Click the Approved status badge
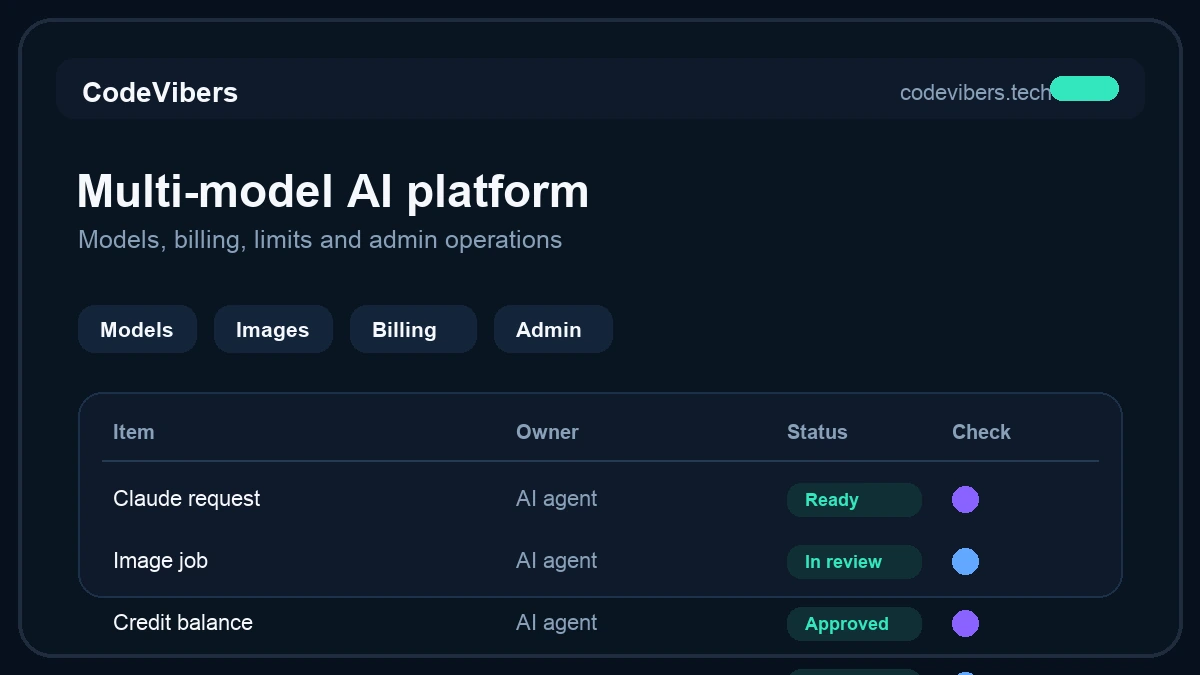Image resolution: width=1200 pixels, height=675 pixels. (854, 624)
